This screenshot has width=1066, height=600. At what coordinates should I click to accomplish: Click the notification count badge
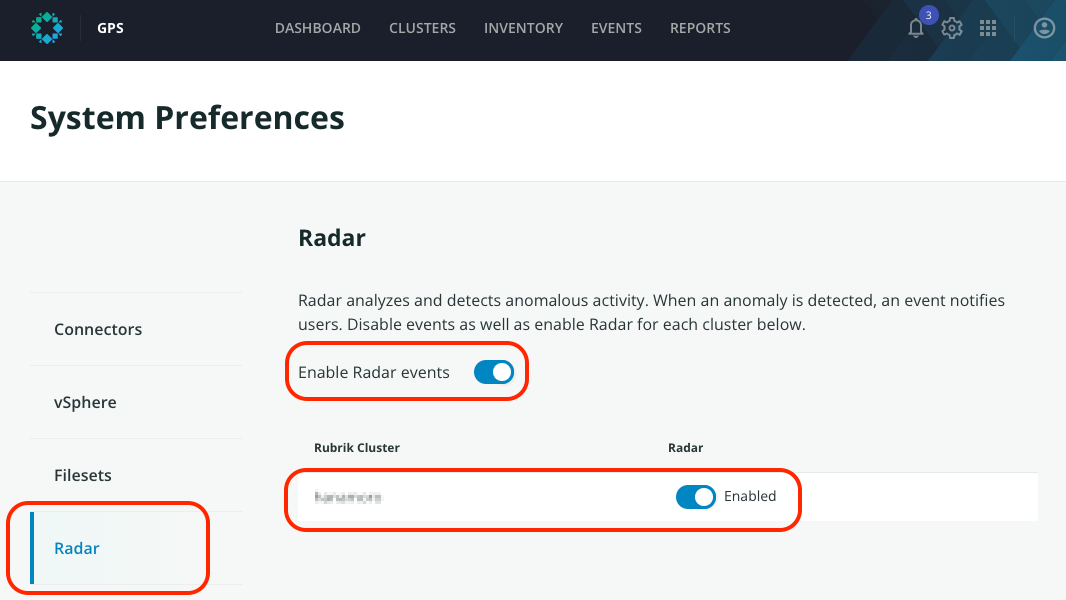[928, 15]
